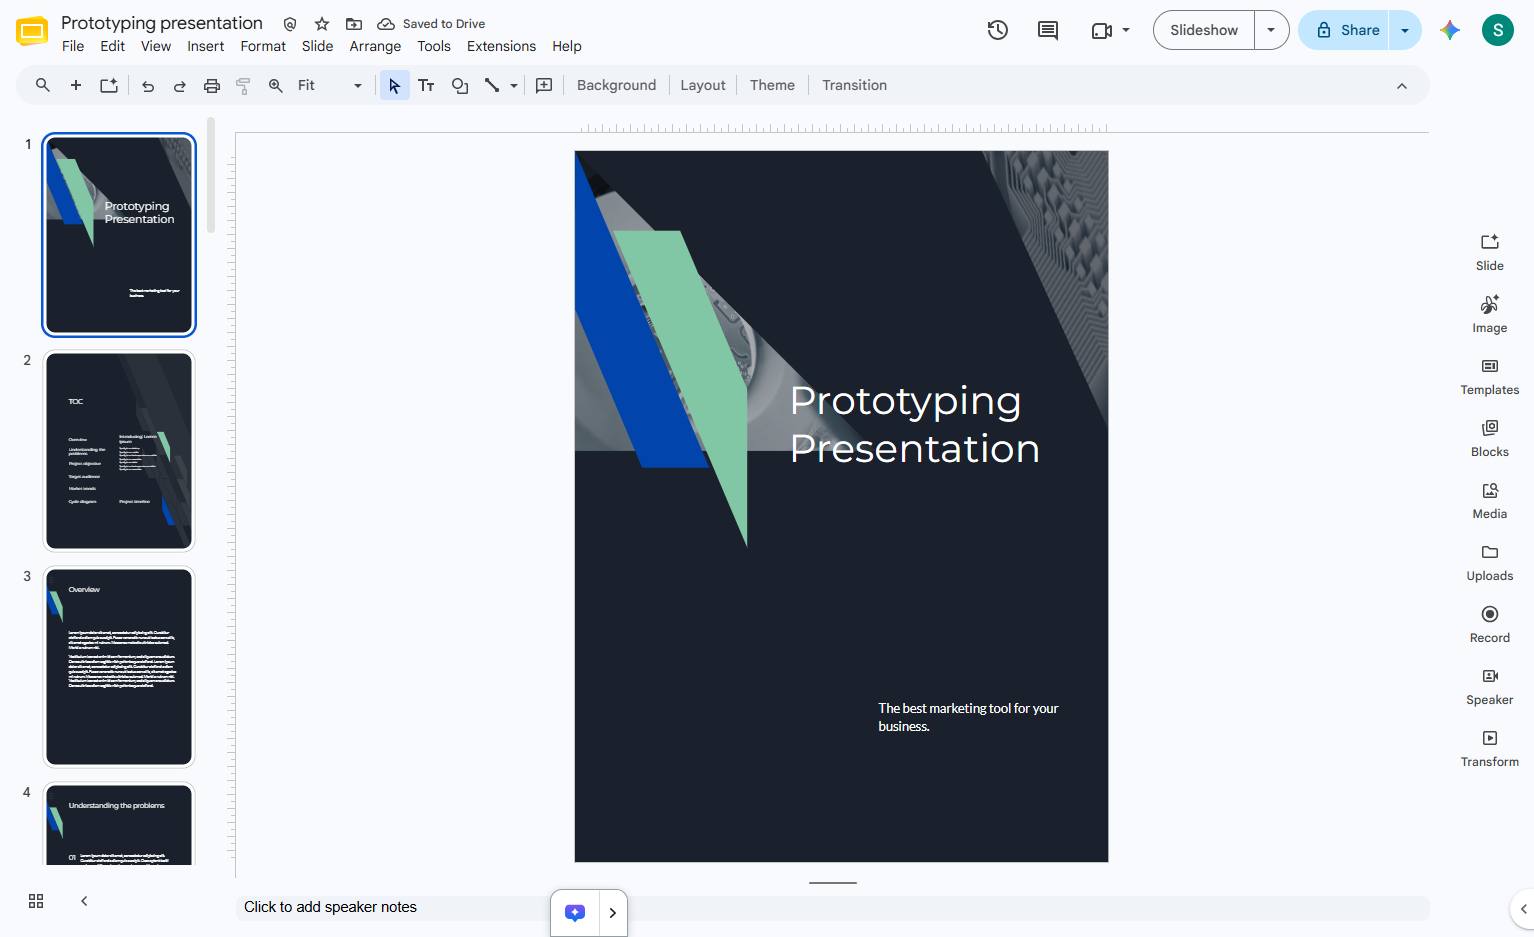Screen dimensions: 1534x937
Task: Switch to grid view
Action: (36, 901)
